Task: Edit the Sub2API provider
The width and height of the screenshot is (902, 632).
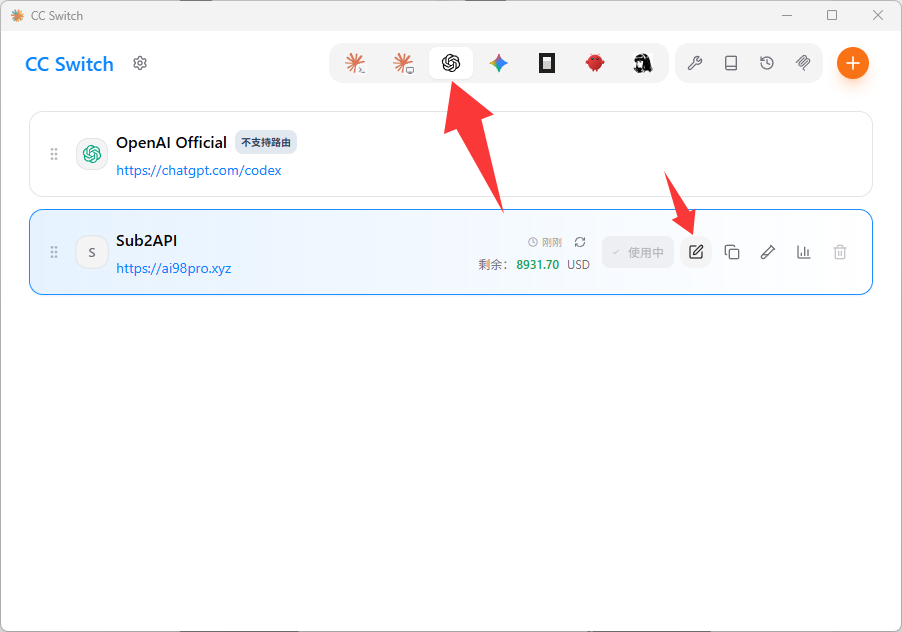Action: pyautogui.click(x=696, y=252)
